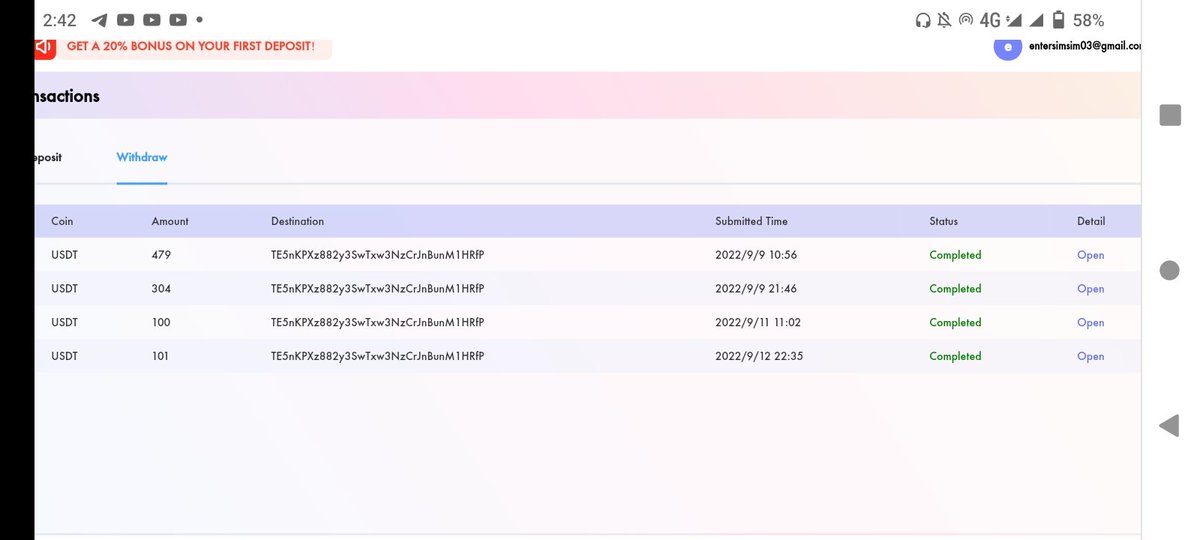Viewport: 1200px width, 540px height.
Task: Tap the red speaker announcement icon
Action: click(44, 46)
